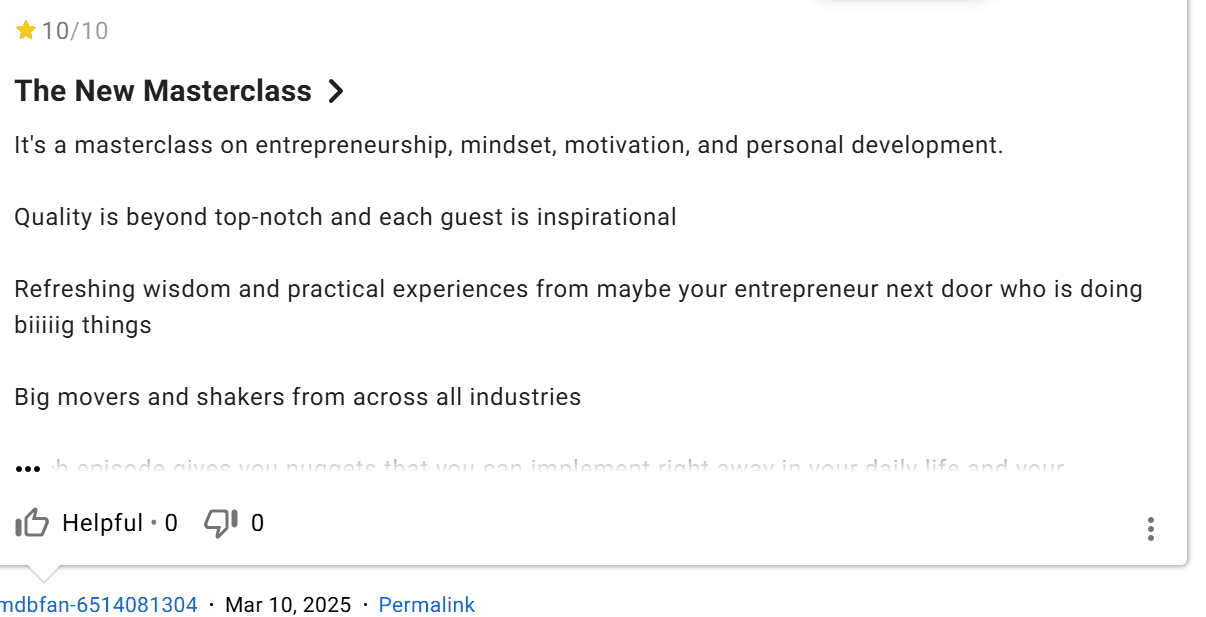Click the helpful vote count beside Helpful
The height and width of the screenshot is (617, 1206).
[171, 523]
